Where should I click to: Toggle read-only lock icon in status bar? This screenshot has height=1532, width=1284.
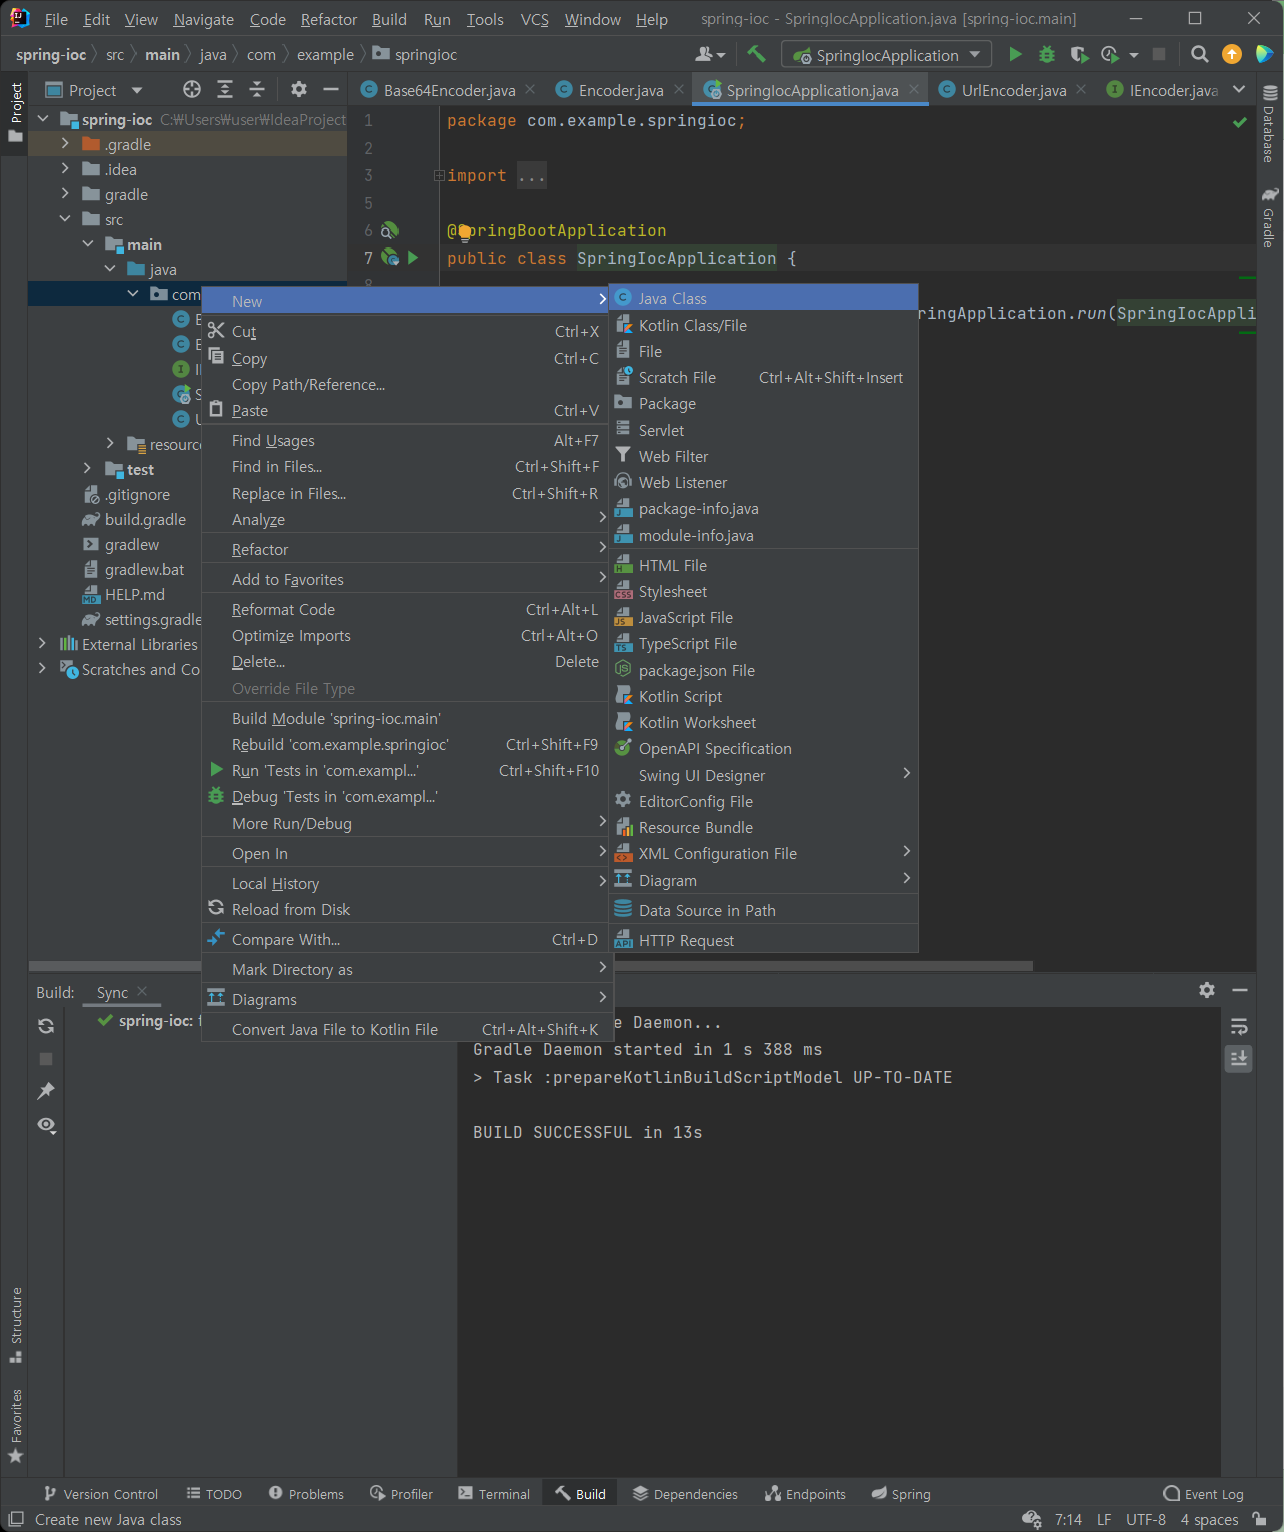click(1259, 1519)
